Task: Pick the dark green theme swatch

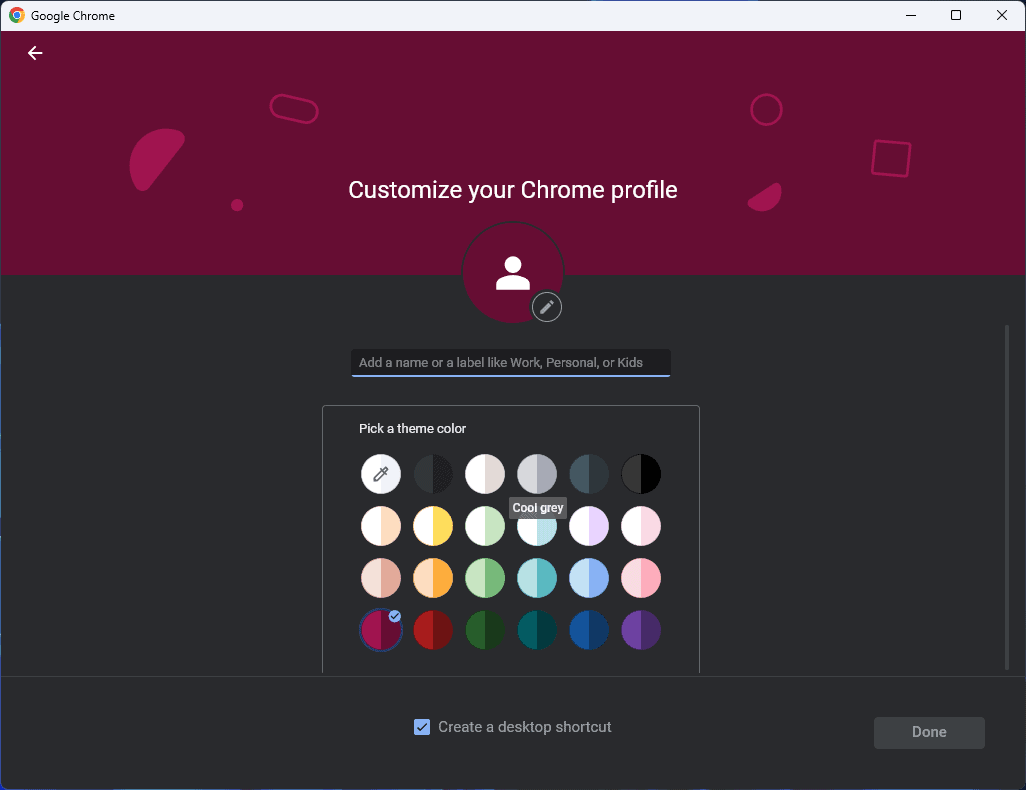Action: [x=485, y=630]
